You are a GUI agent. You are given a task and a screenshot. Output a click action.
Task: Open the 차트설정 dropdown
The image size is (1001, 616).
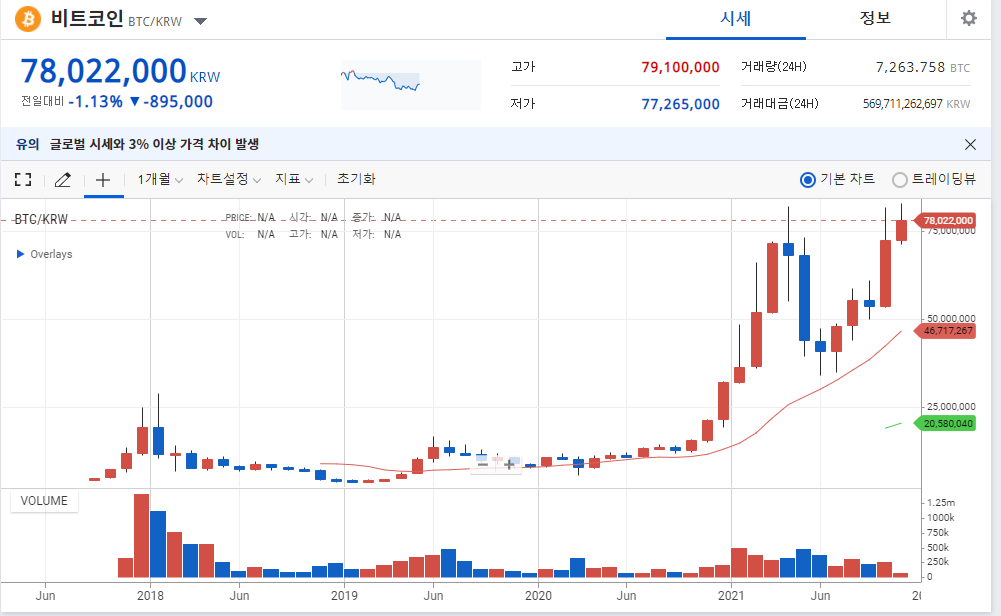coord(229,179)
